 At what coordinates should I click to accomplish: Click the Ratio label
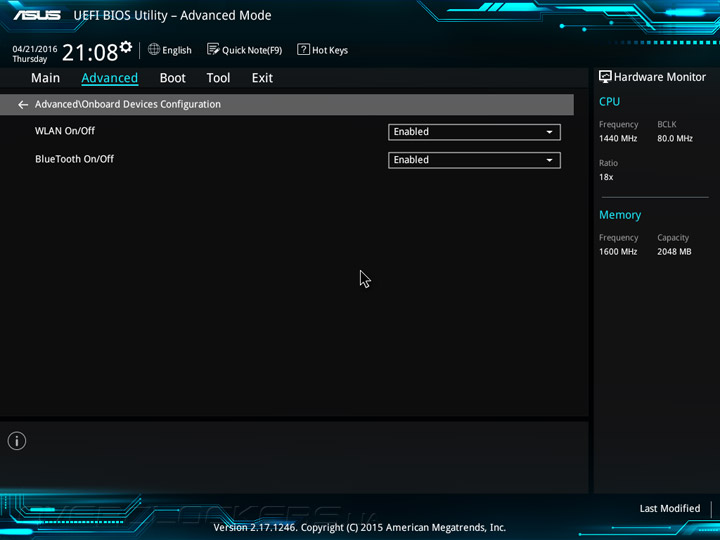tap(608, 163)
